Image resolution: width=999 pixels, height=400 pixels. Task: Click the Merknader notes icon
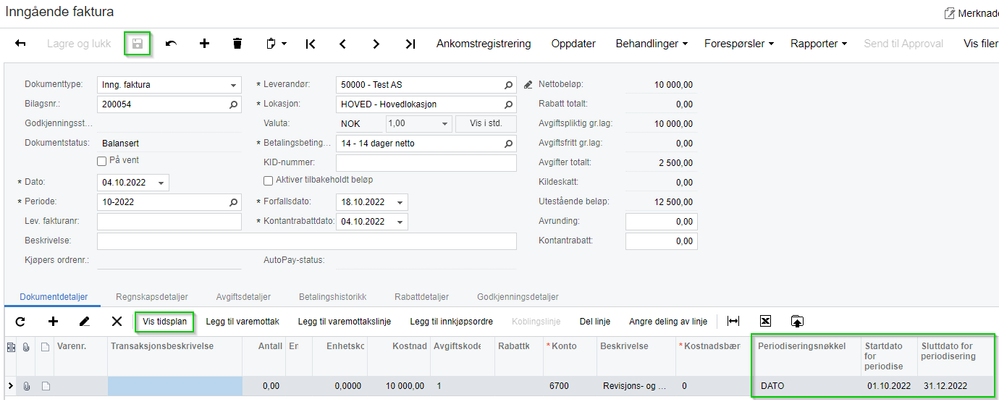coord(949,12)
